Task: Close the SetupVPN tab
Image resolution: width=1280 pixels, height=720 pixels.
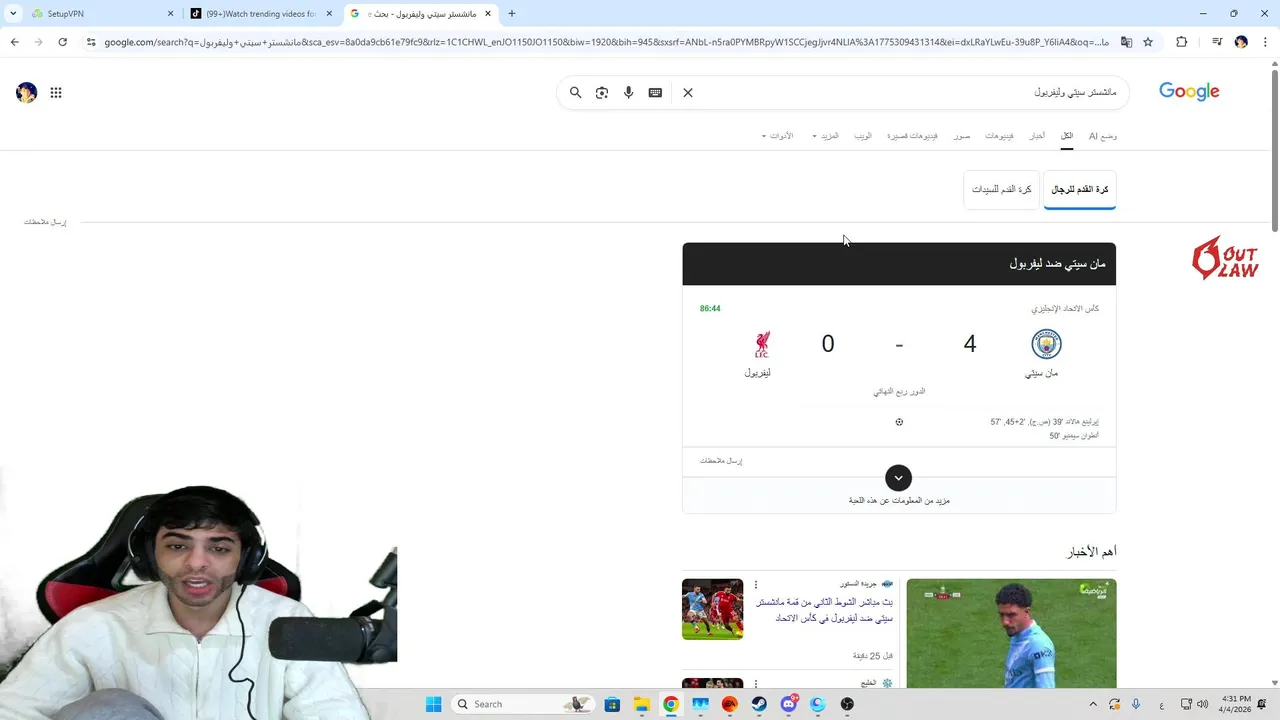Action: pos(170,14)
